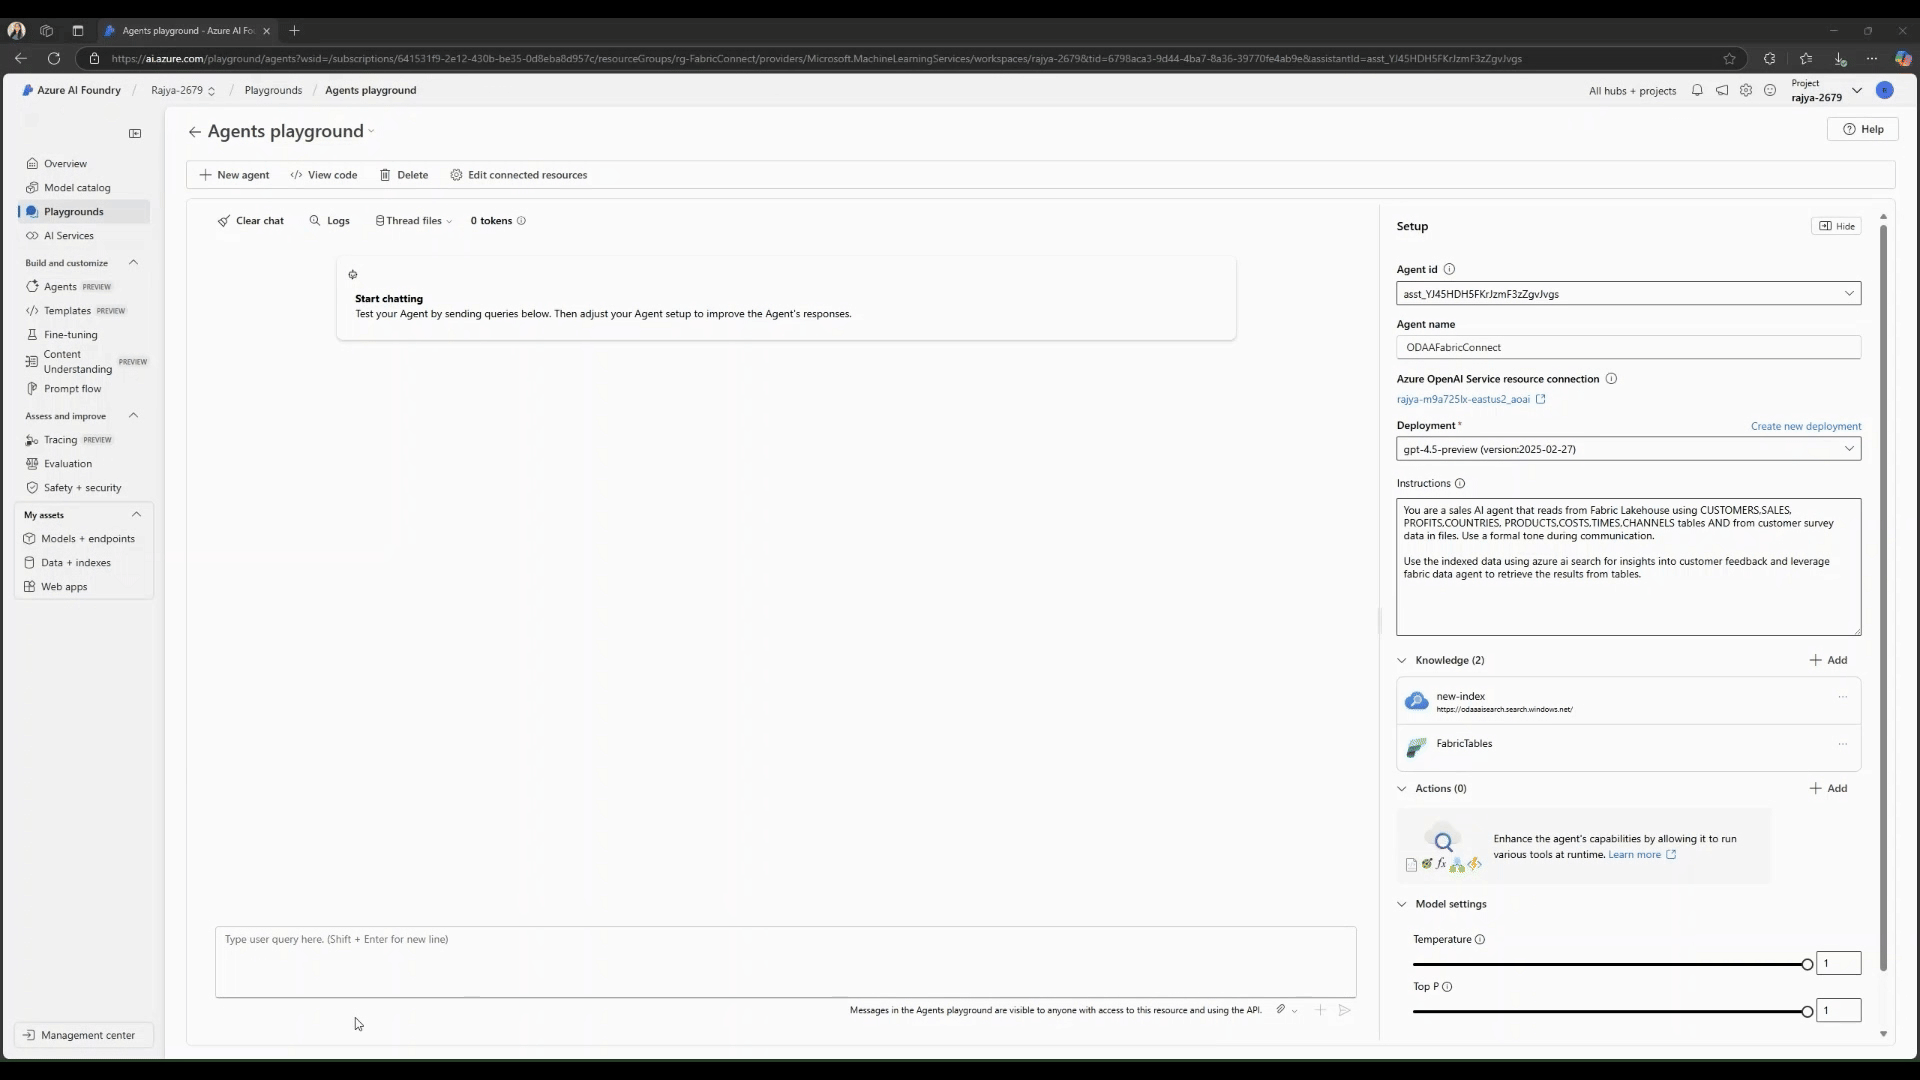Click Delete agent button

pyautogui.click(x=404, y=175)
